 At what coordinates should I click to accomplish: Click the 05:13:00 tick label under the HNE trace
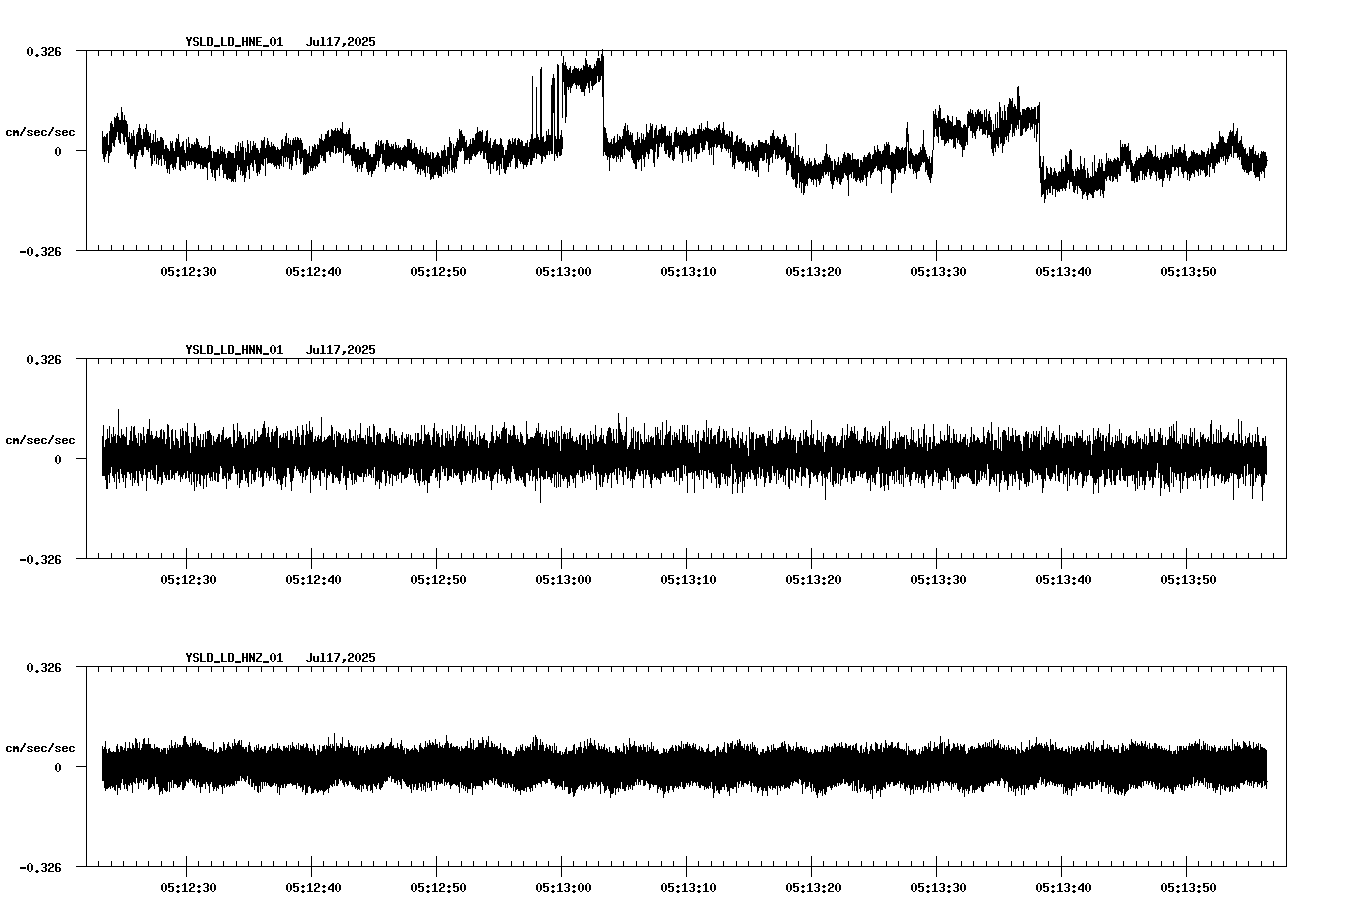564,270
